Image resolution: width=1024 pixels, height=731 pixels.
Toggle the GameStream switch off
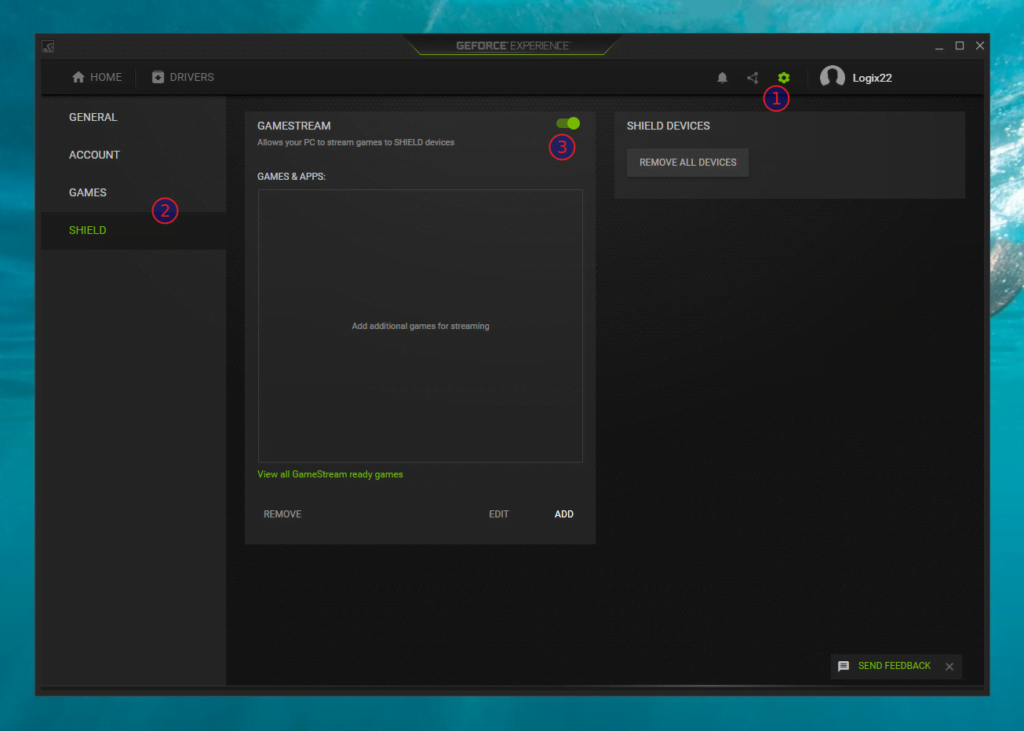pos(568,123)
